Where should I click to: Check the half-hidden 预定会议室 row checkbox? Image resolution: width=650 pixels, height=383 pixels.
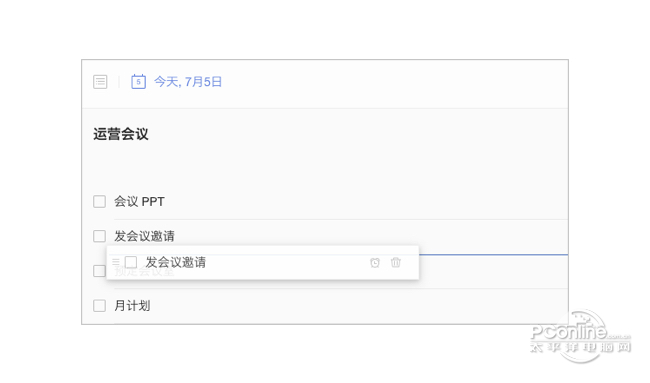tap(99, 271)
